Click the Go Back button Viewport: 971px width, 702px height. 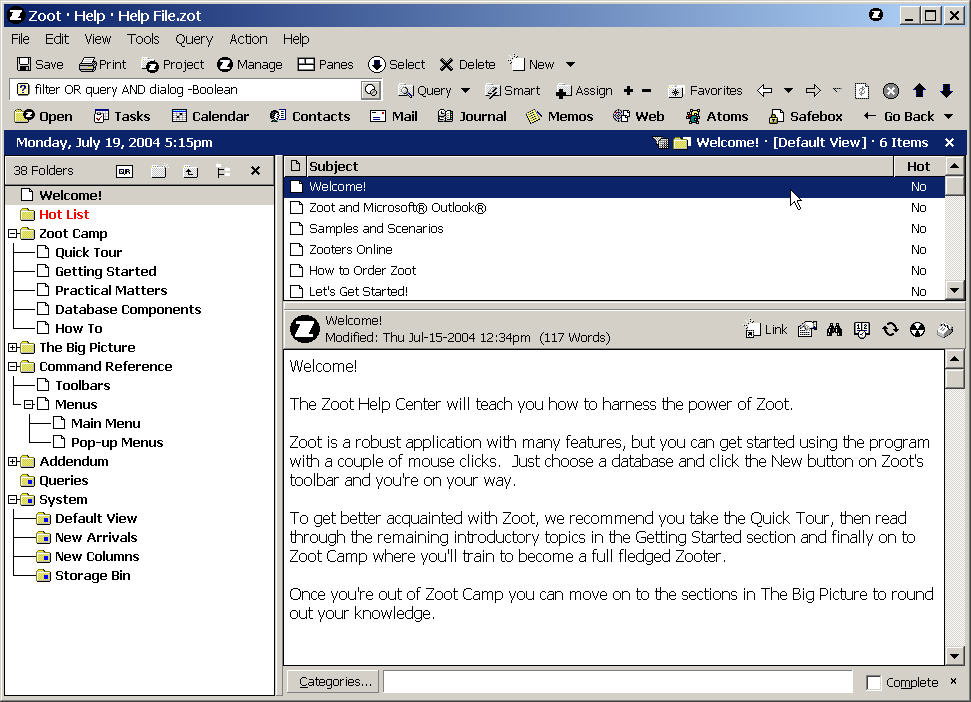pyautogui.click(x=899, y=116)
